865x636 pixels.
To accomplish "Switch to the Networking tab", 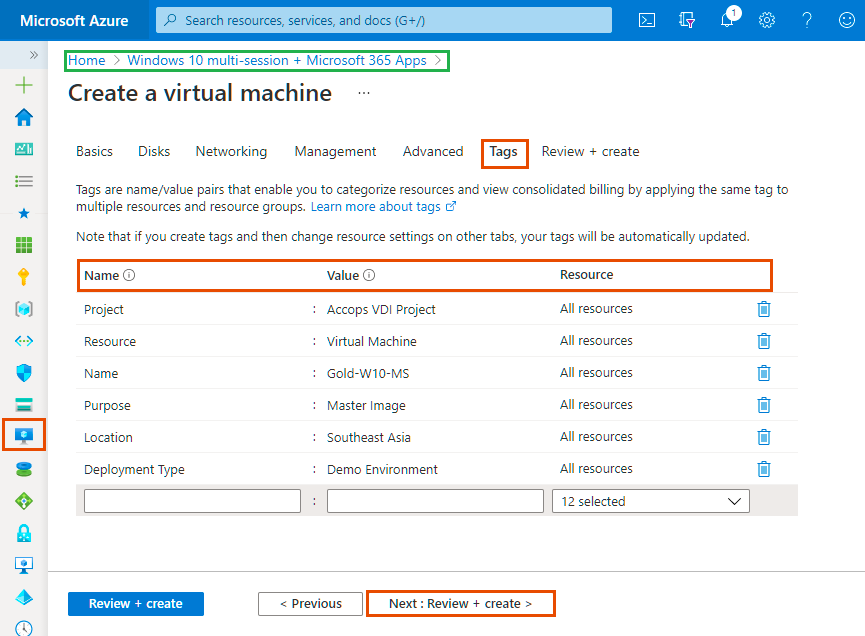I will (x=231, y=152).
